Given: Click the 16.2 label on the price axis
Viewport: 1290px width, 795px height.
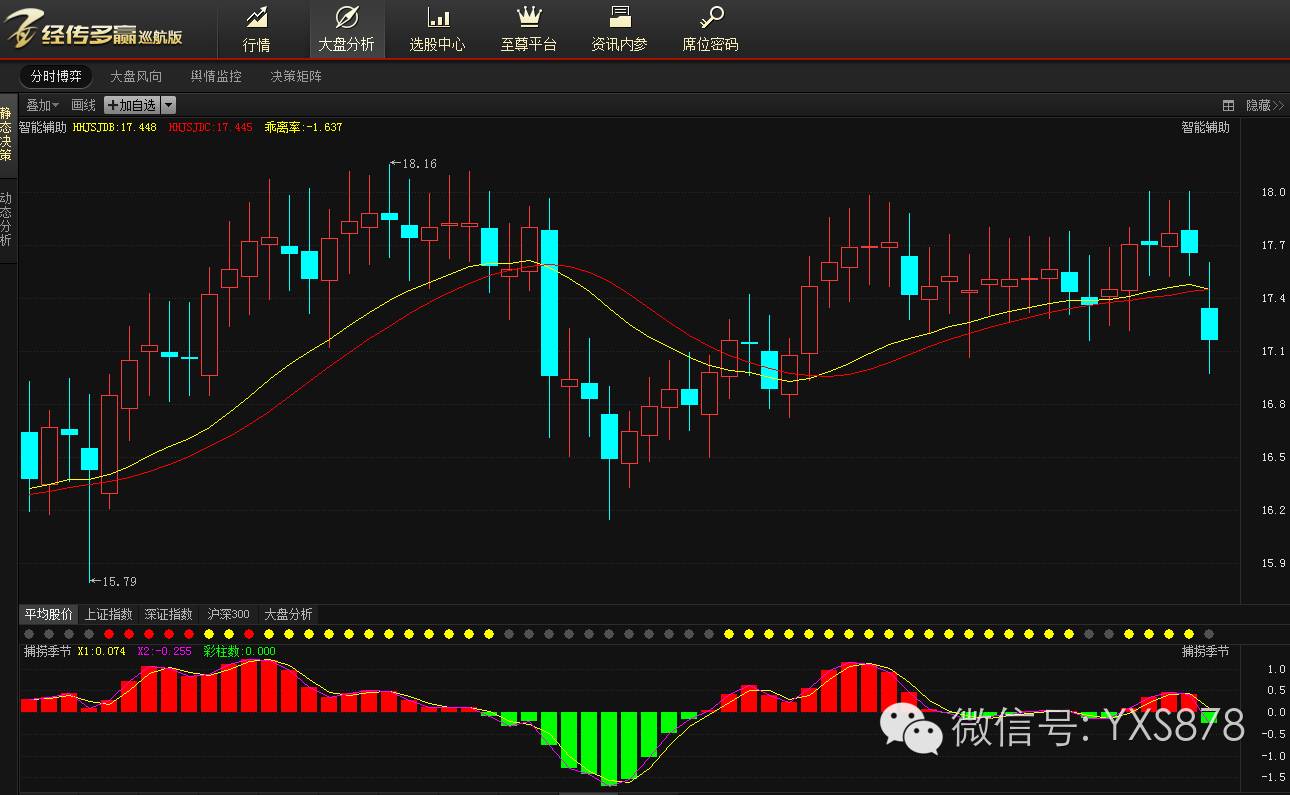Looking at the screenshot, I should point(1273,510).
